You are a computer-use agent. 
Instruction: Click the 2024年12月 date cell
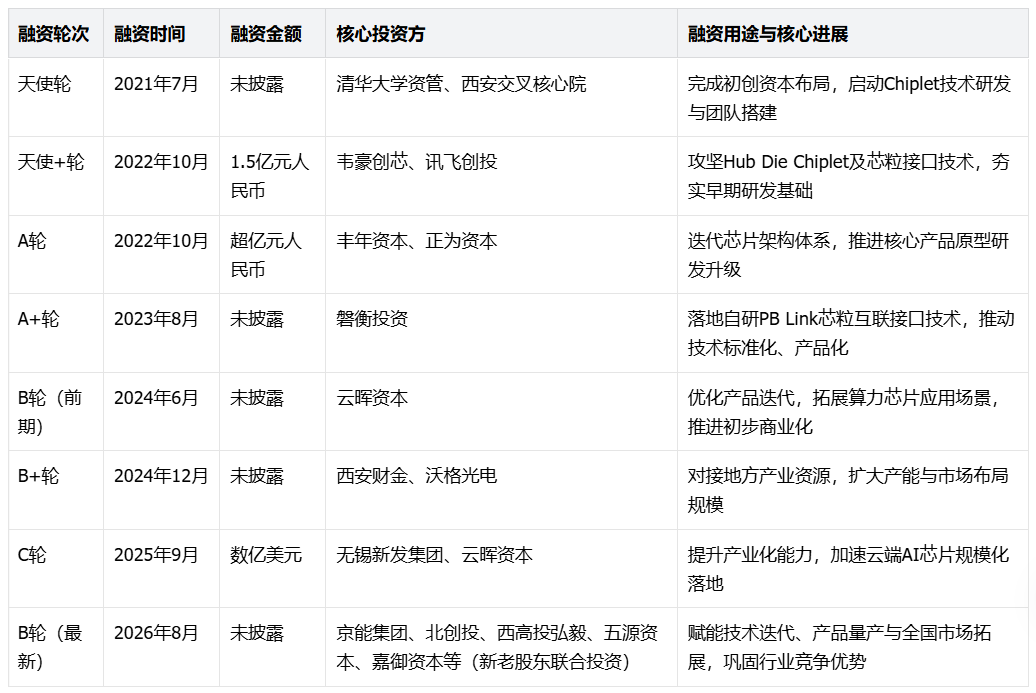161,490
